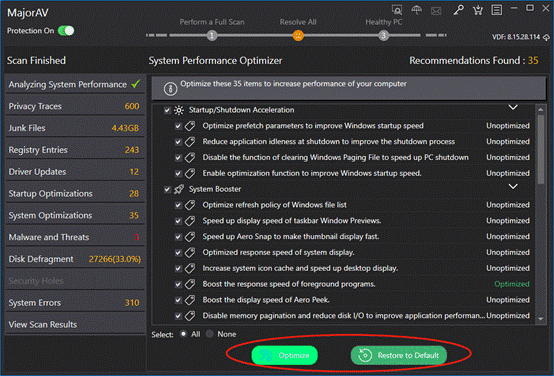The height and width of the screenshot is (376, 554).
Task: Click the Analyzing System Performance row
Action: 75,84
